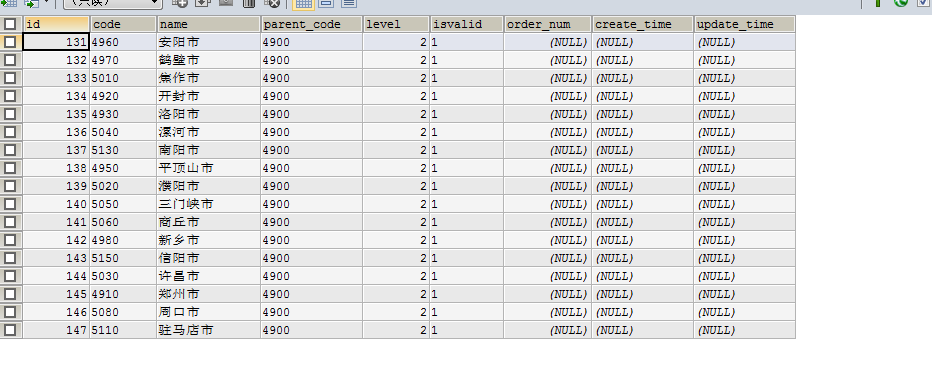Switch to grid view in the toolbar
The image size is (932, 370).
pos(304,3)
